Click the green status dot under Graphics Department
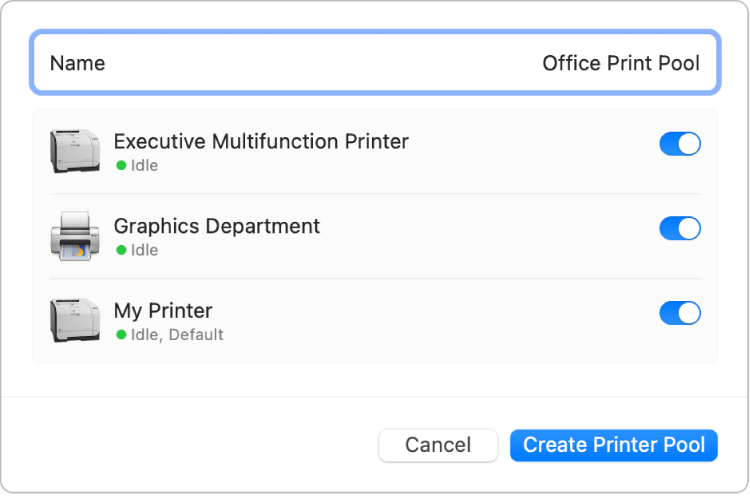750x496 pixels. 121,250
